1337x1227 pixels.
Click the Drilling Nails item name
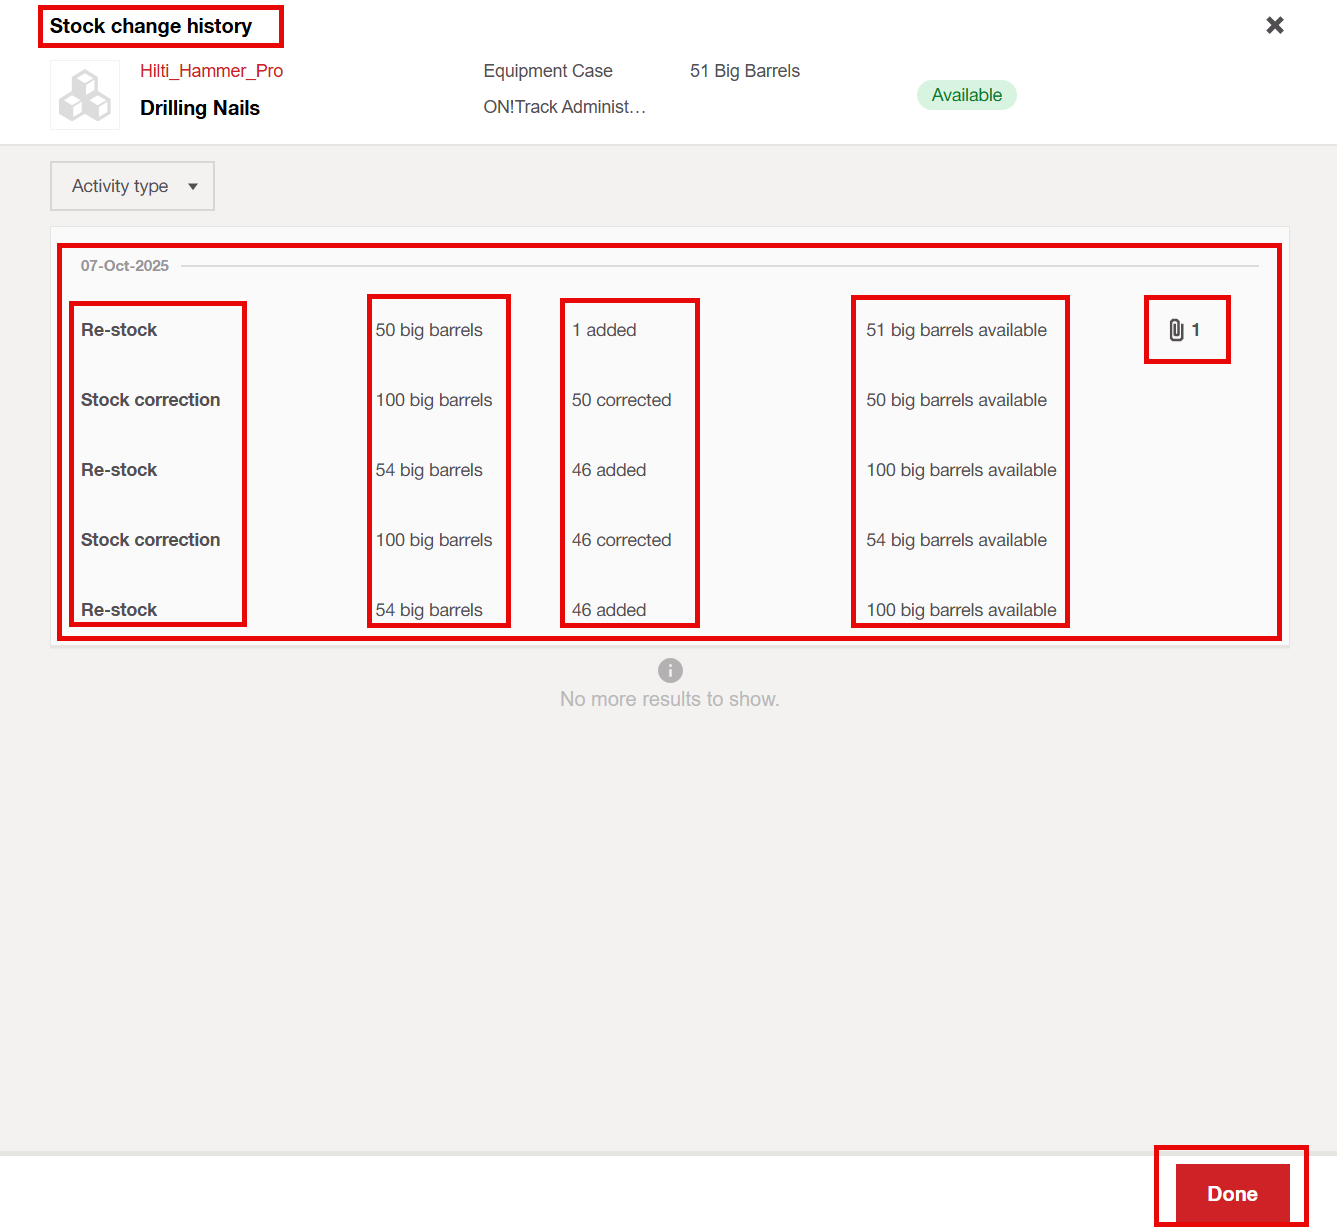click(200, 108)
